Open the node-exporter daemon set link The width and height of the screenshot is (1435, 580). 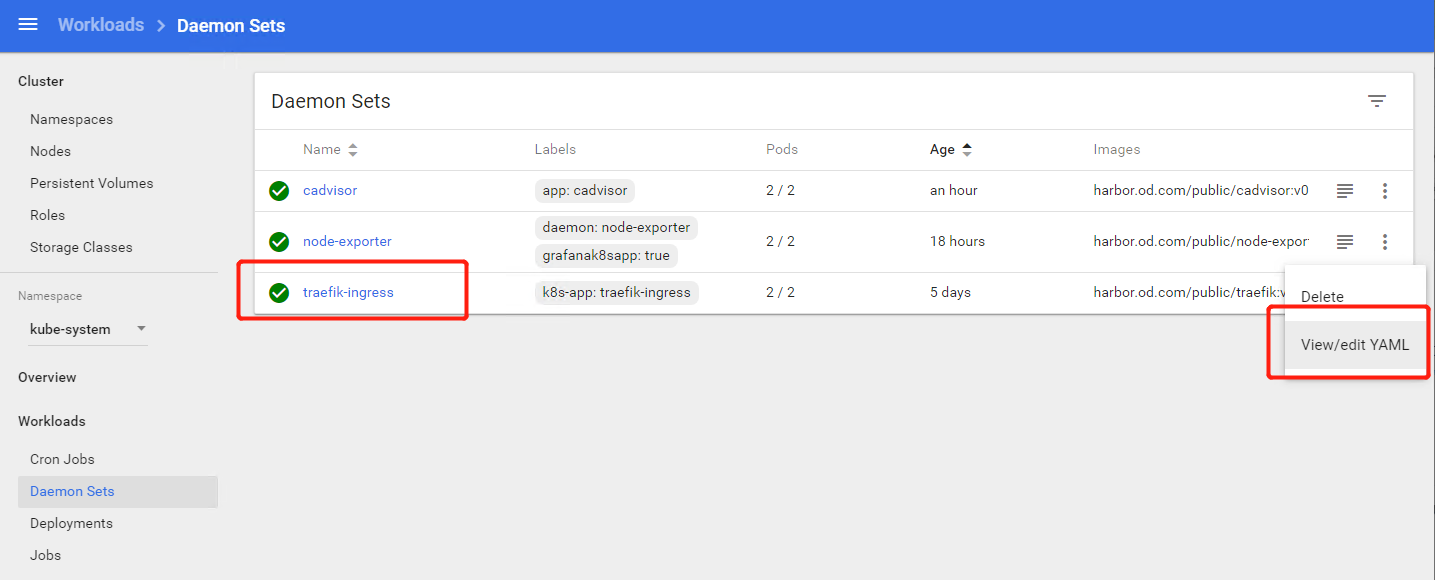point(347,241)
